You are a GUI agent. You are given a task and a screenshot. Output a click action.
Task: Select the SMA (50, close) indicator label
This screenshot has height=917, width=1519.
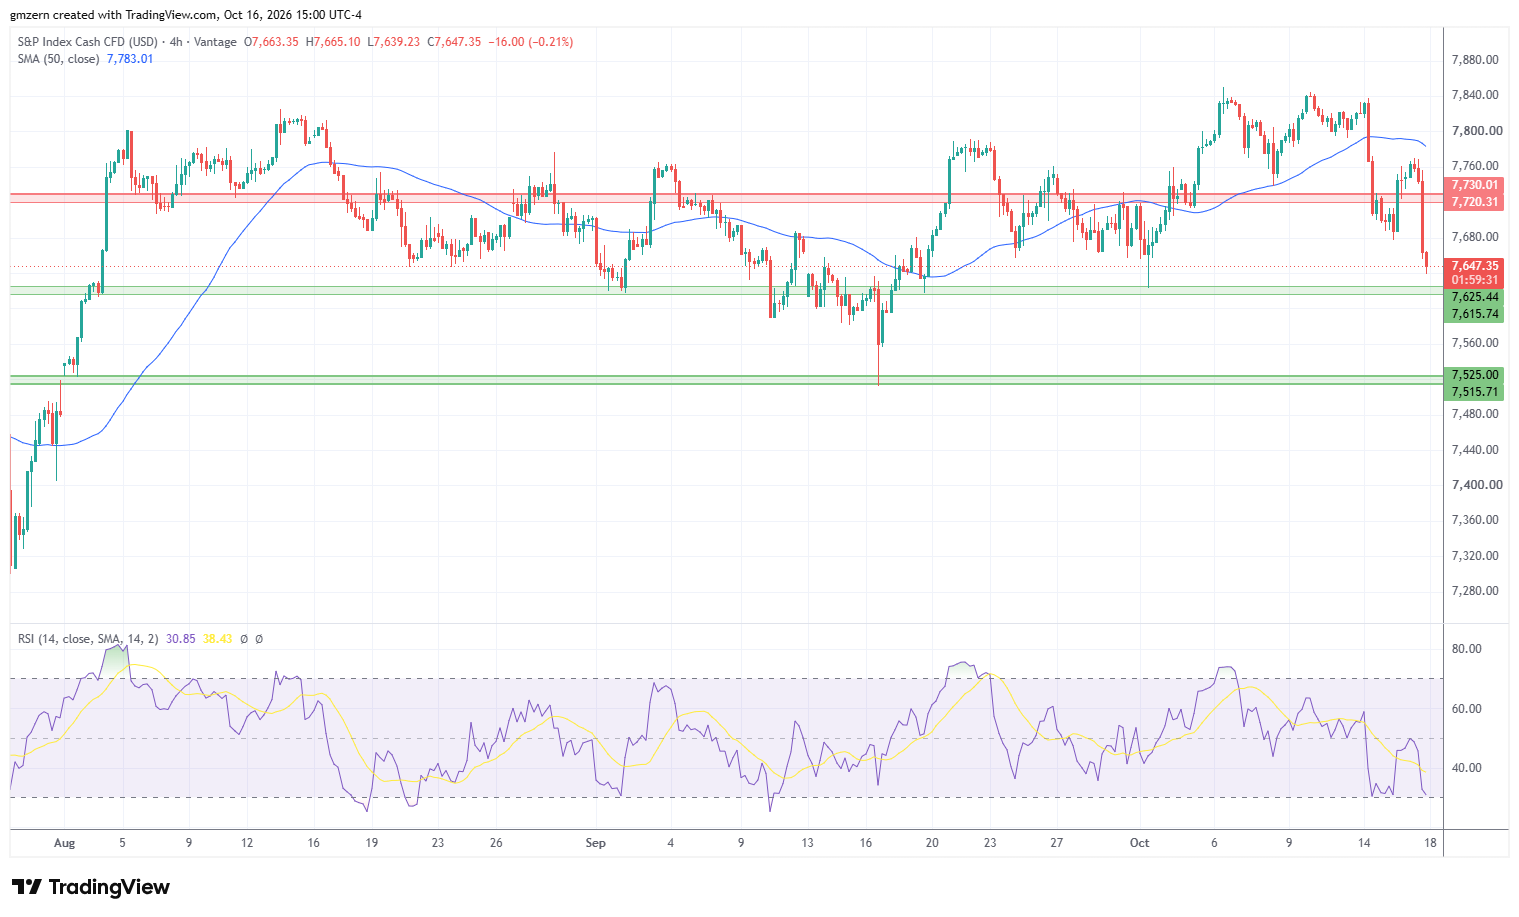(x=58, y=59)
